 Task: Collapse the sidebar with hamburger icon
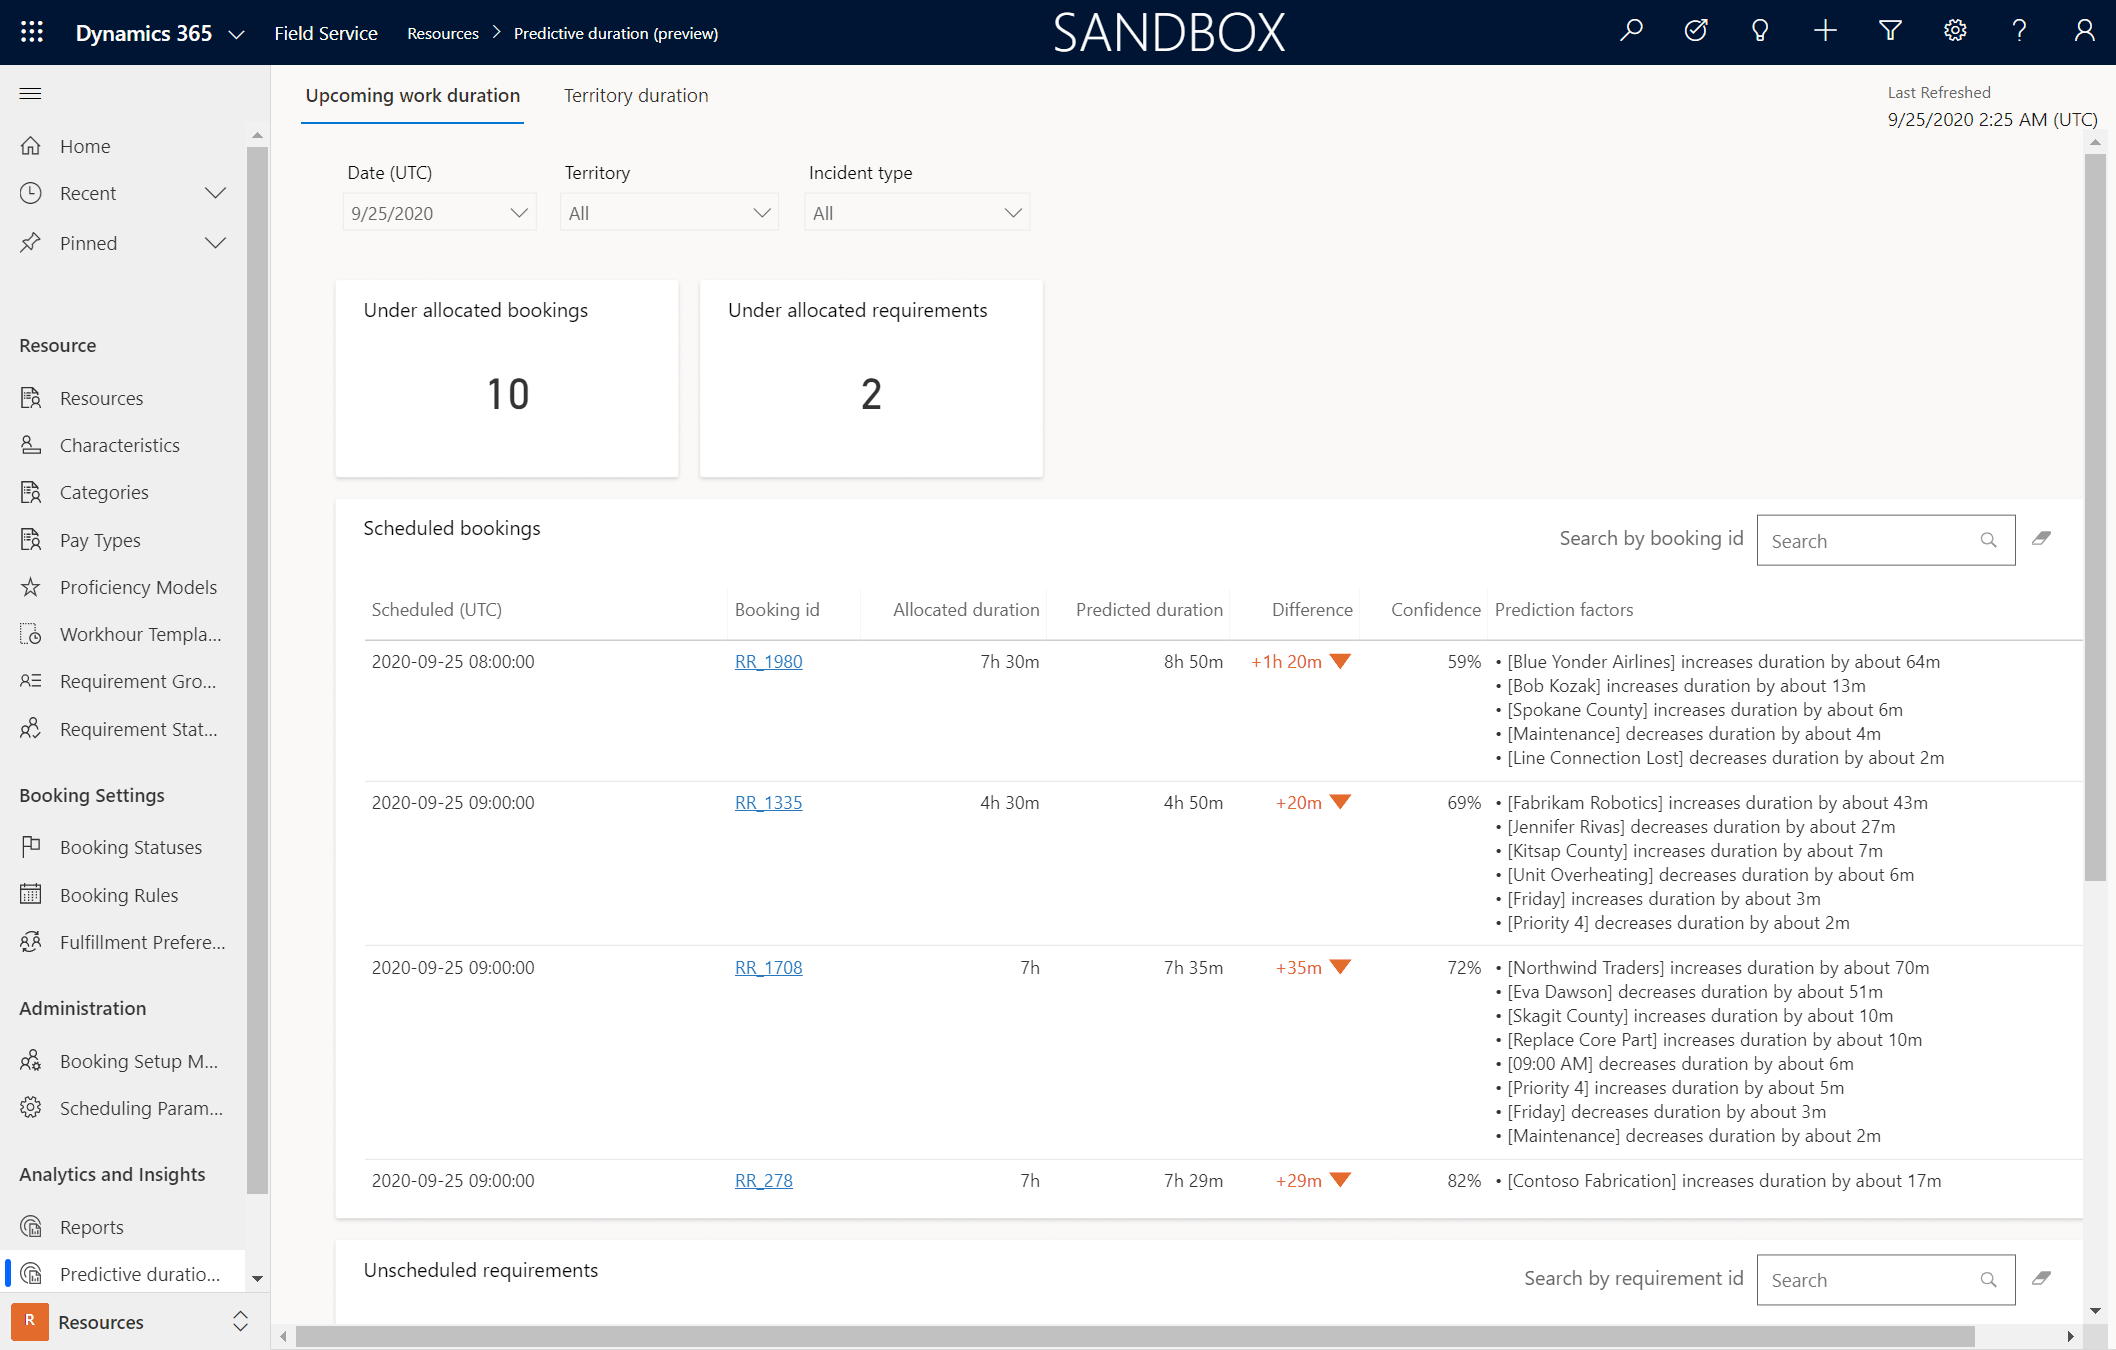click(31, 93)
